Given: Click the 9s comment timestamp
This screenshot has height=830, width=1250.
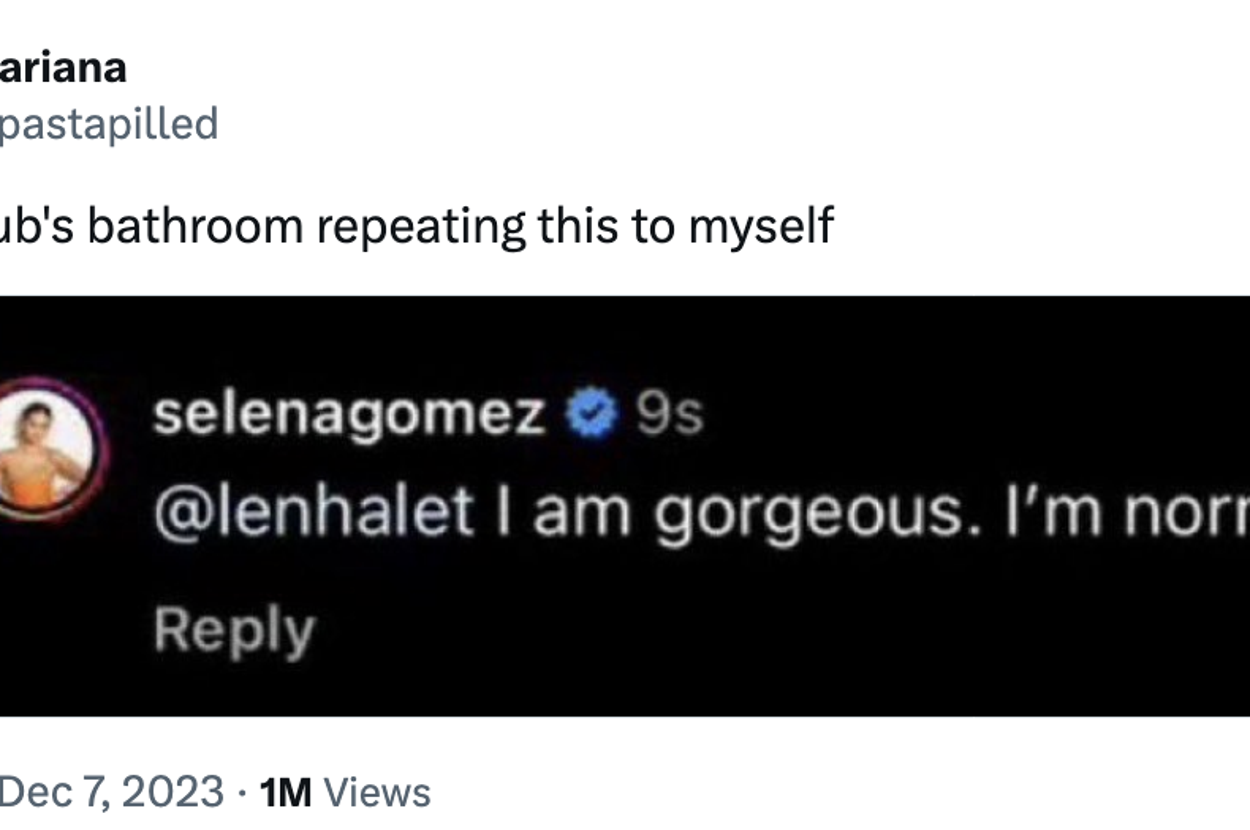Looking at the screenshot, I should point(670,415).
